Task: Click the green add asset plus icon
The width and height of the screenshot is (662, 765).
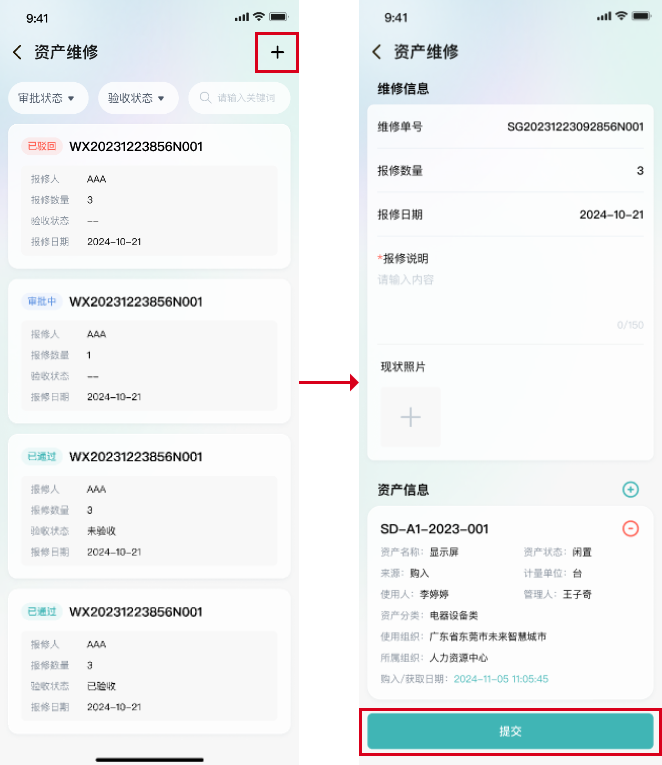Action: [x=630, y=489]
